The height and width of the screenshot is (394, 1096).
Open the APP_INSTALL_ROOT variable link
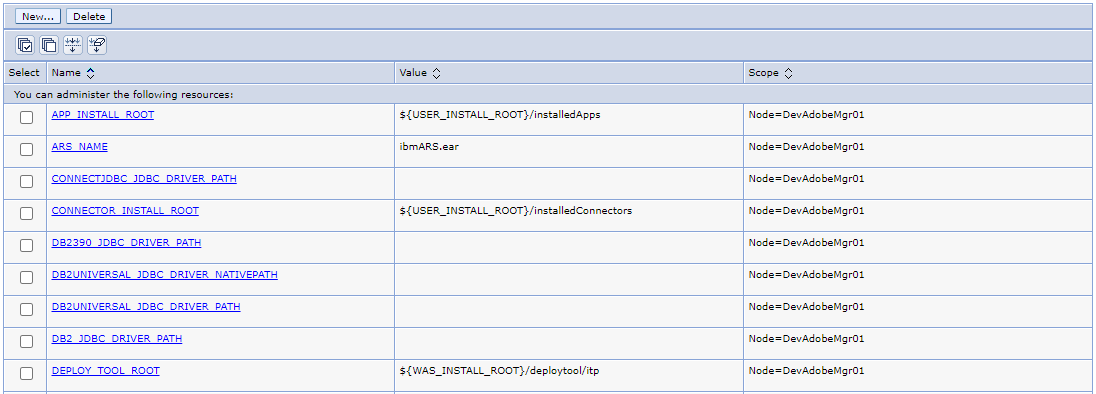[103, 115]
